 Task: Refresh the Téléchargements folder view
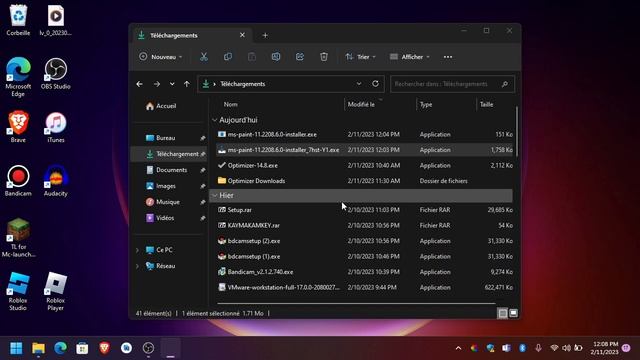click(x=376, y=84)
